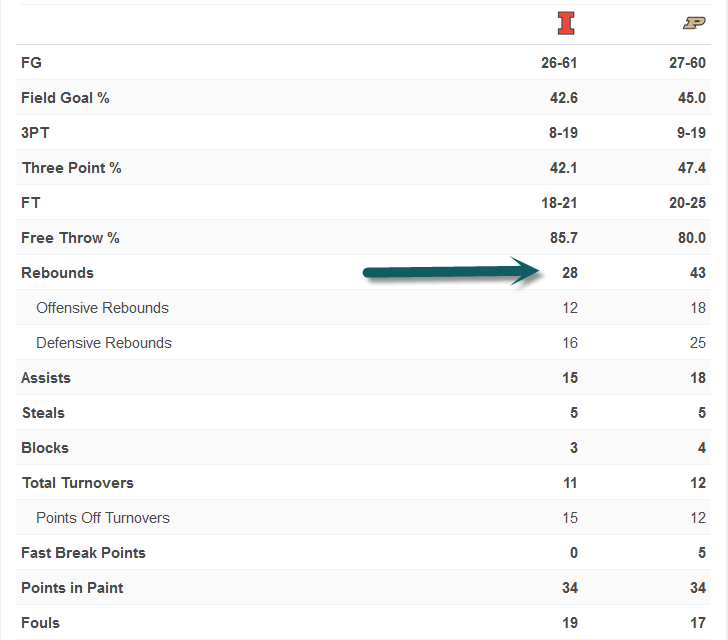This screenshot has width=728, height=640.
Task: Click the Offensive Rebounds sub-row label
Action: 102,308
